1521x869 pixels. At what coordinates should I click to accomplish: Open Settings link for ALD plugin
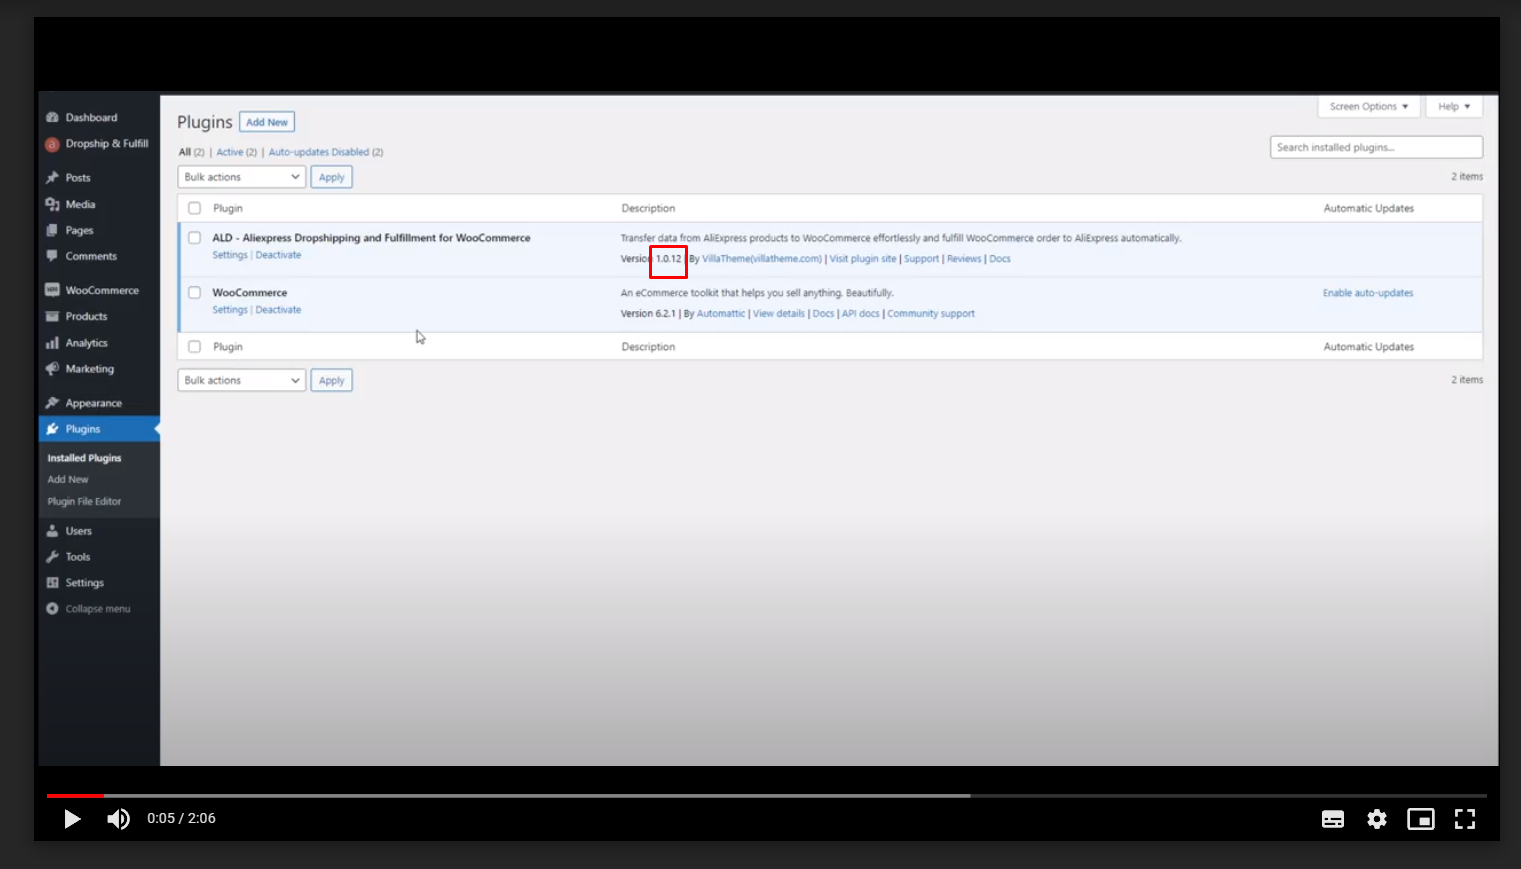pos(230,255)
